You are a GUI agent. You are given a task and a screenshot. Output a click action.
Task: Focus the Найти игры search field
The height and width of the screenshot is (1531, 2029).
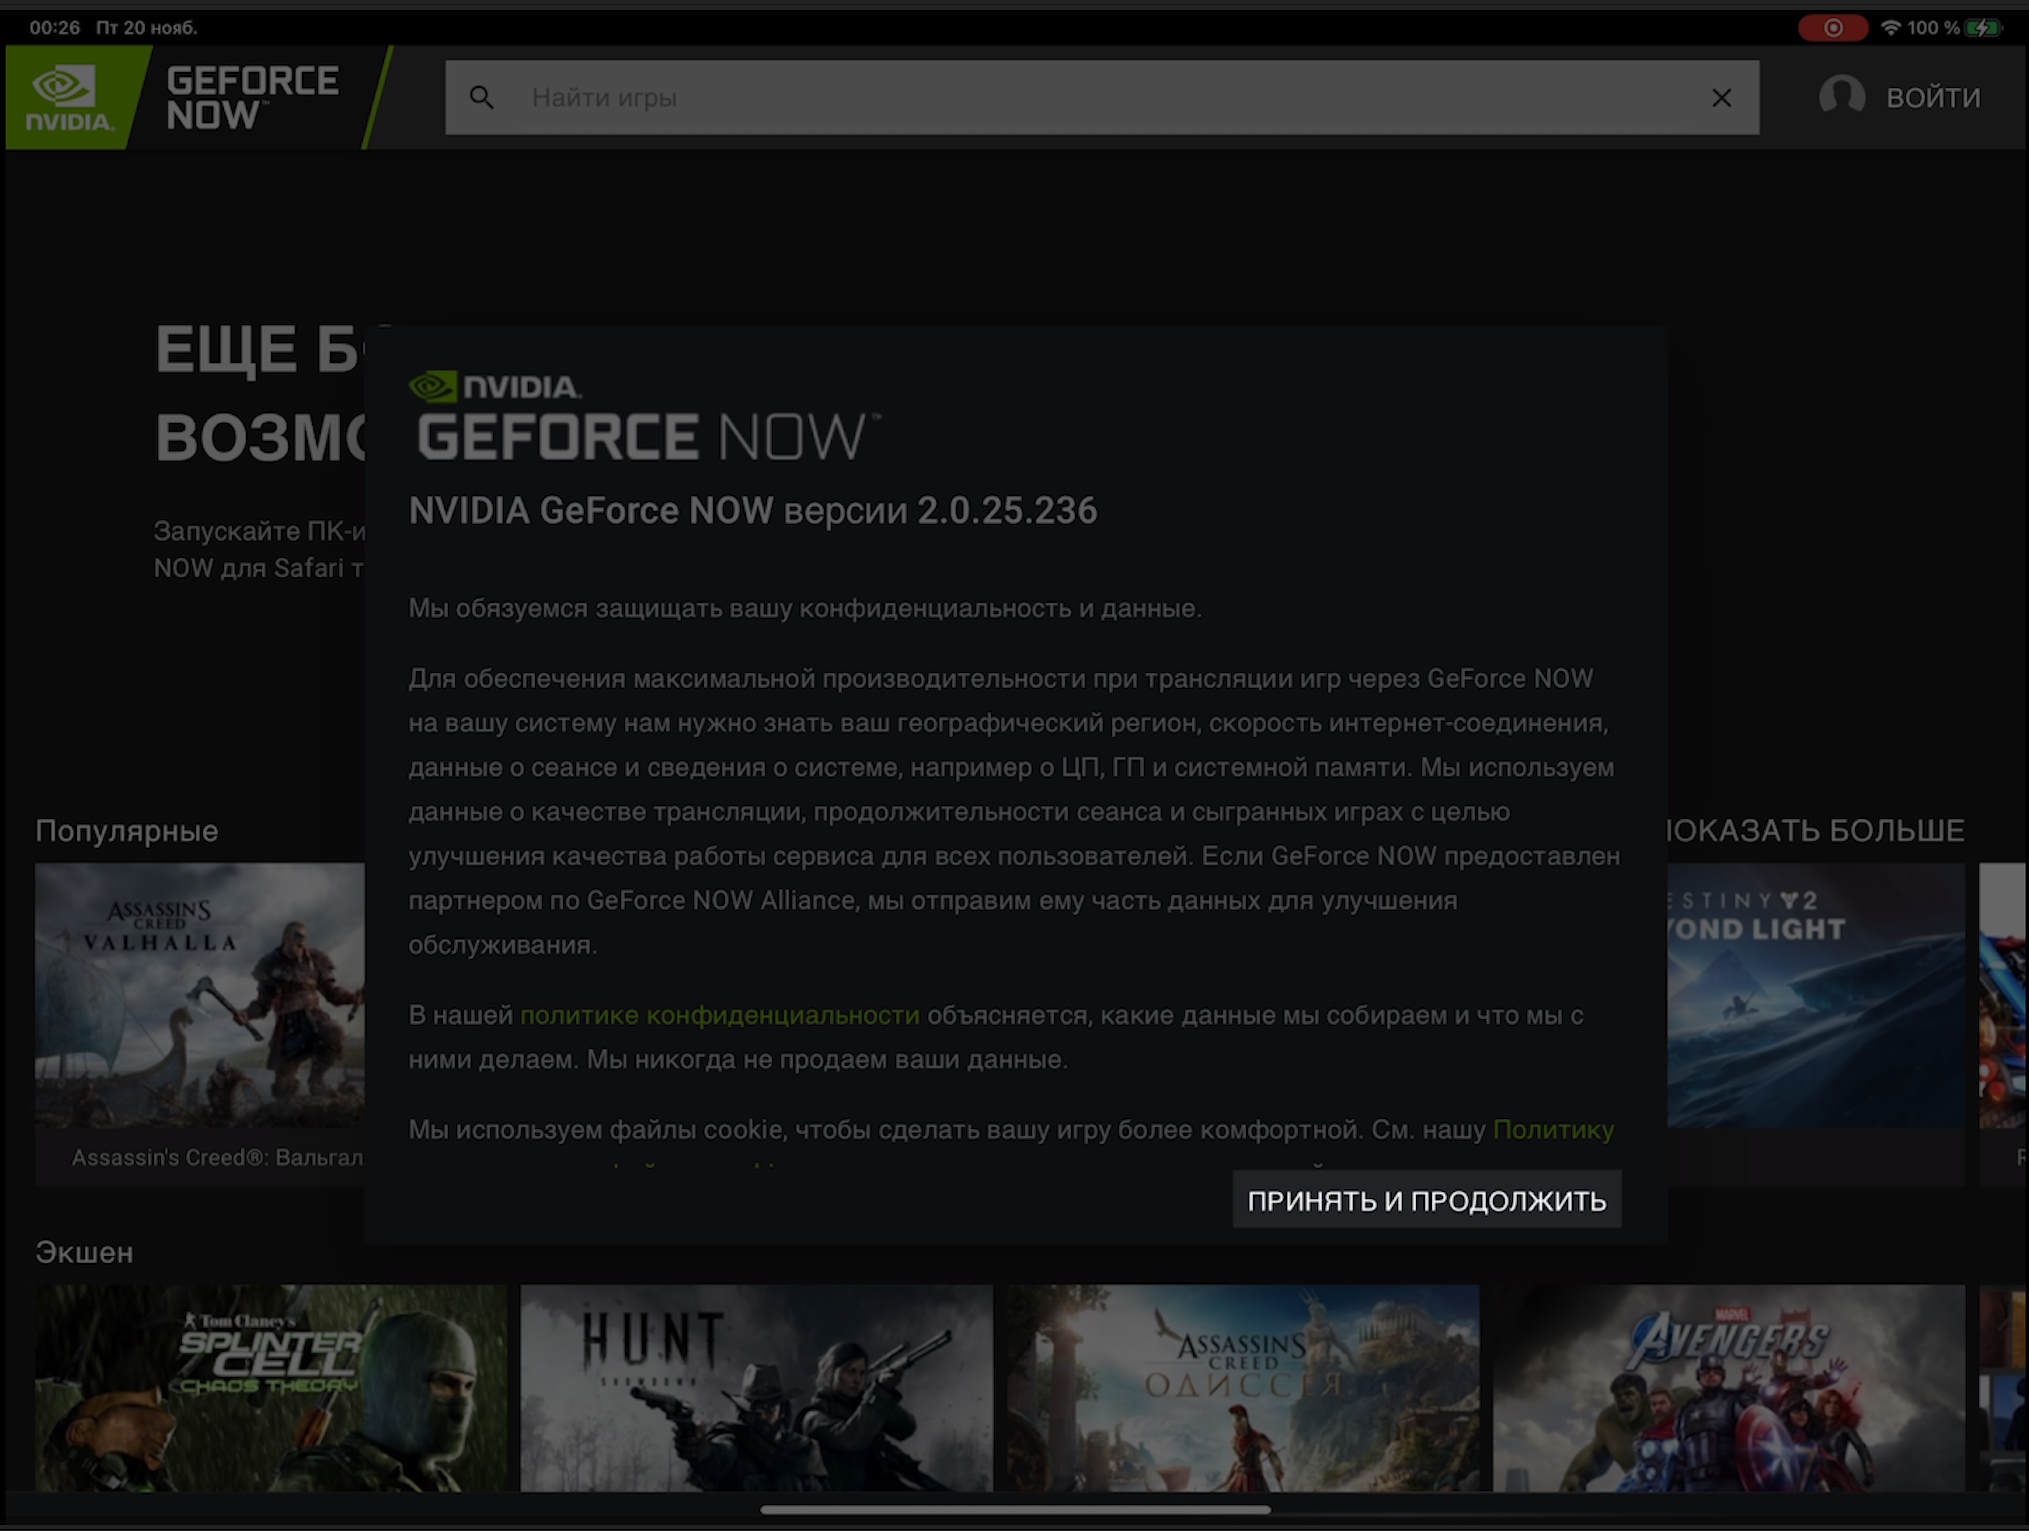coord(1102,98)
